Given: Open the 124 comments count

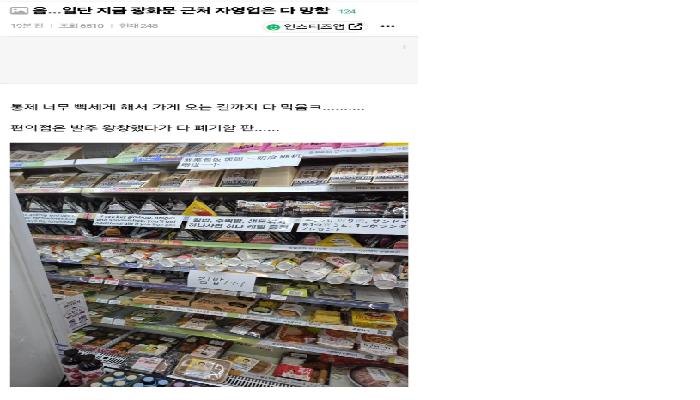Looking at the screenshot, I should click(347, 11).
